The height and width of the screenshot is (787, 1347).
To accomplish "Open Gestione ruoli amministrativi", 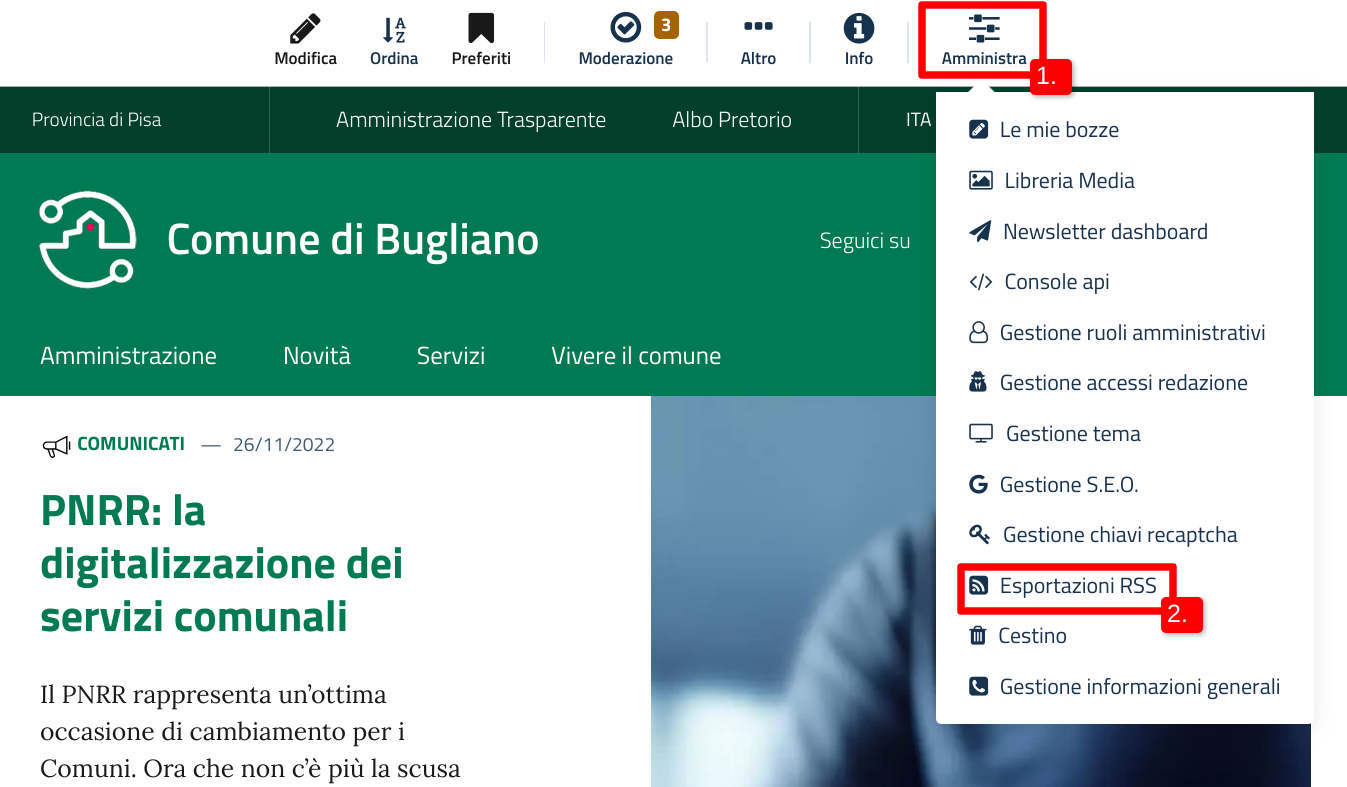I will pyautogui.click(x=1132, y=333).
